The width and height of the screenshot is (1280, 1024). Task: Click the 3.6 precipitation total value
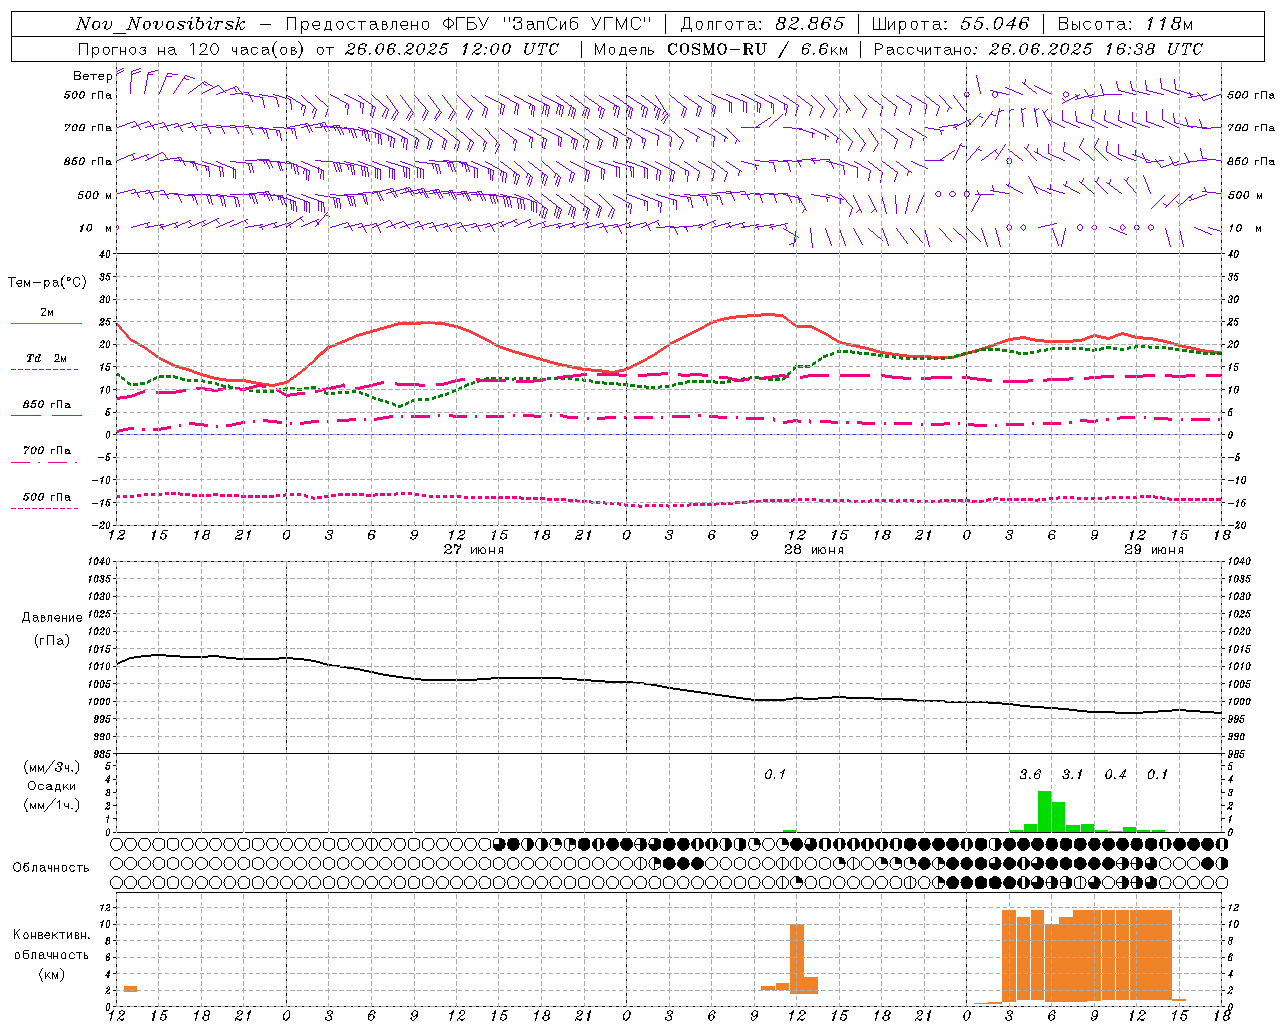[x=1030, y=774]
